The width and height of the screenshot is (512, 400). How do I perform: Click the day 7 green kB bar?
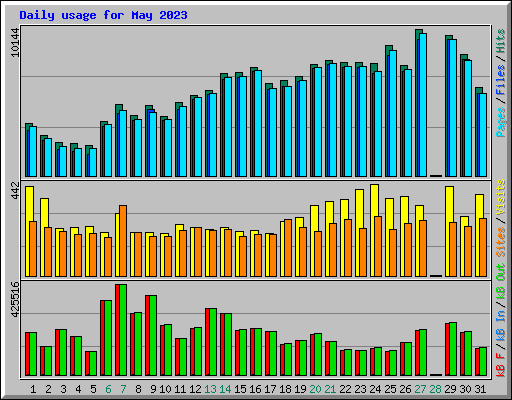(123, 330)
